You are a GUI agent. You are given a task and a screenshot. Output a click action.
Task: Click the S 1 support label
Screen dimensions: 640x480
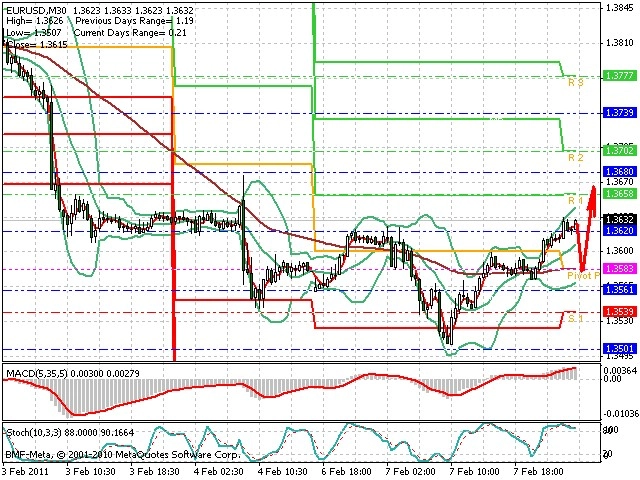pos(576,318)
